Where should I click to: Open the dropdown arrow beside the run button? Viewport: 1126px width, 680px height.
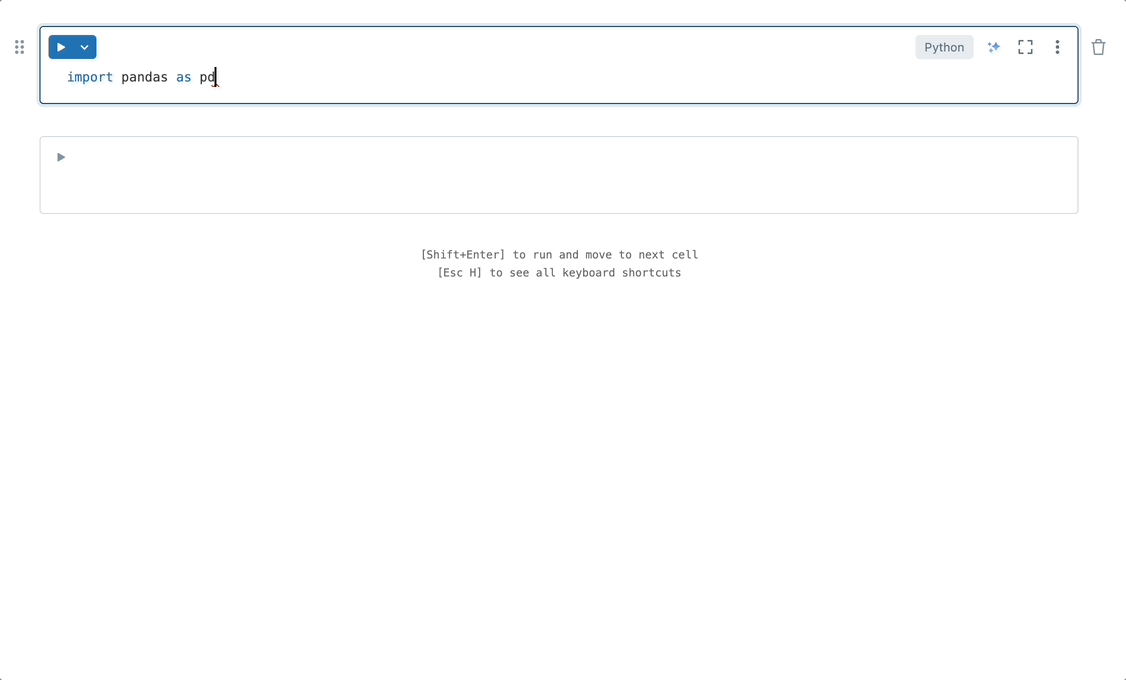coord(84,46)
